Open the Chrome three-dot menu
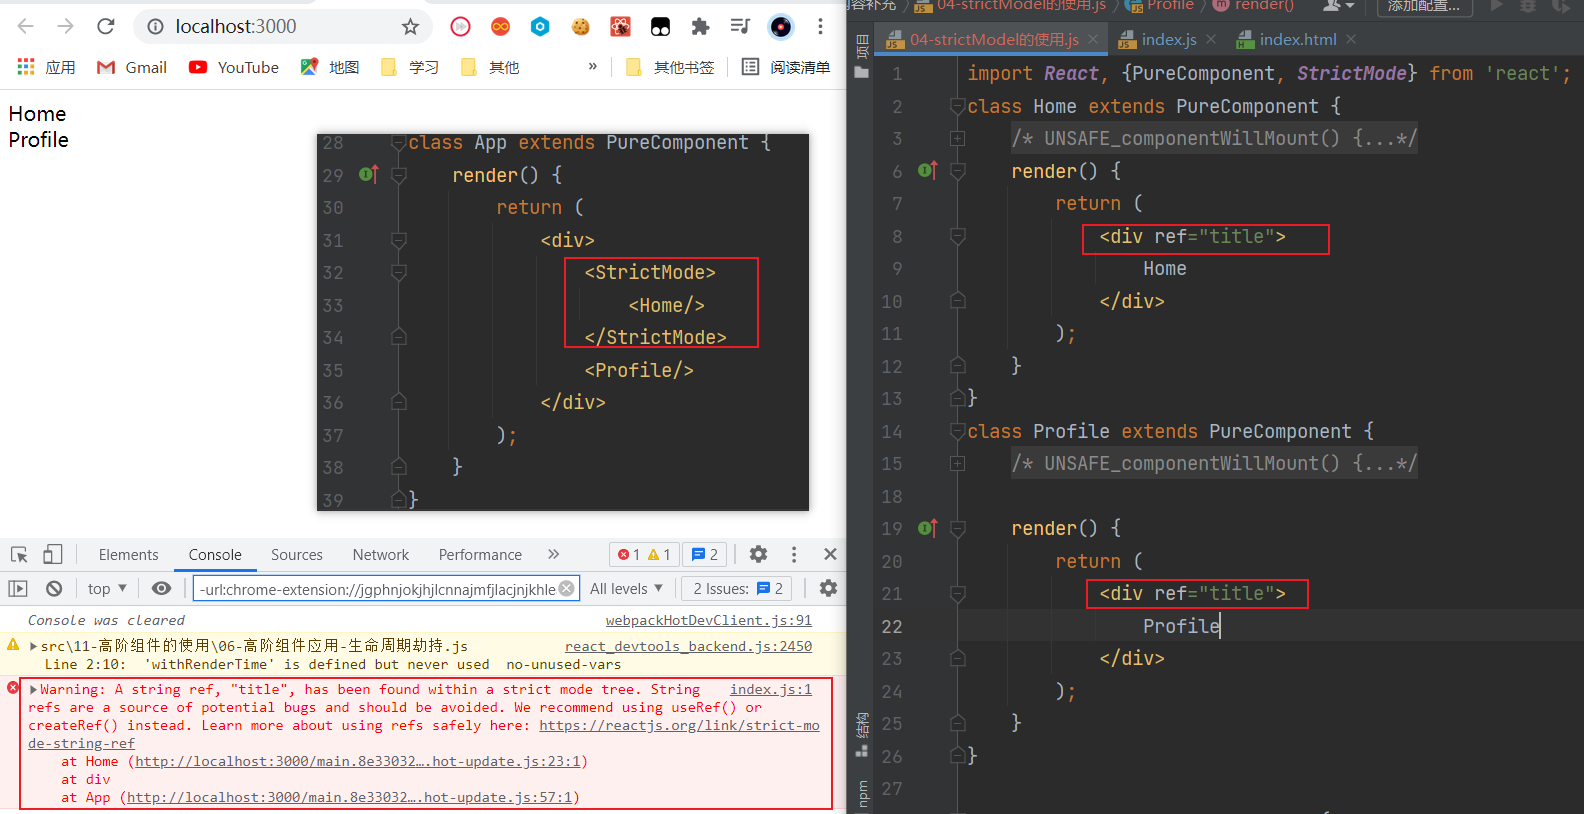 820,27
